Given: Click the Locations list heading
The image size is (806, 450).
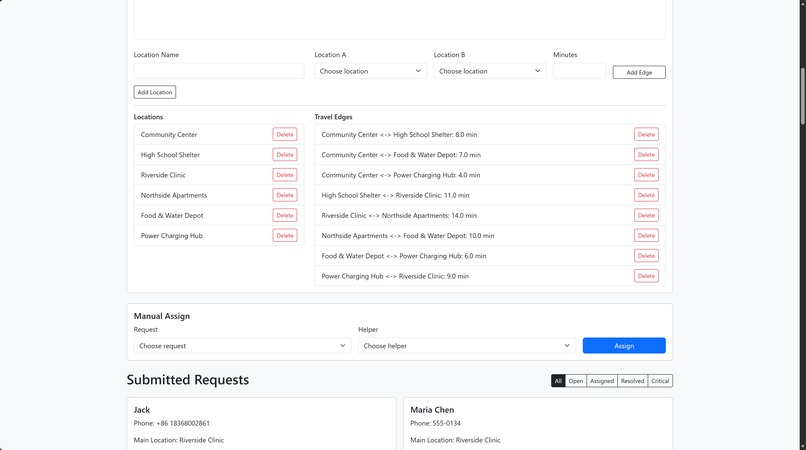Looking at the screenshot, I should pyautogui.click(x=148, y=117).
